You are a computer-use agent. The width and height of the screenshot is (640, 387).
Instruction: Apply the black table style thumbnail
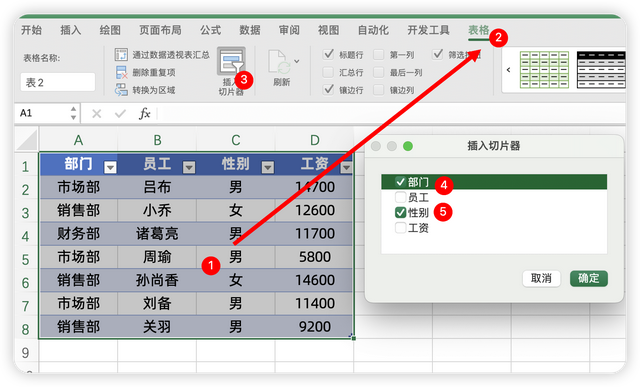pyautogui.click(x=601, y=70)
